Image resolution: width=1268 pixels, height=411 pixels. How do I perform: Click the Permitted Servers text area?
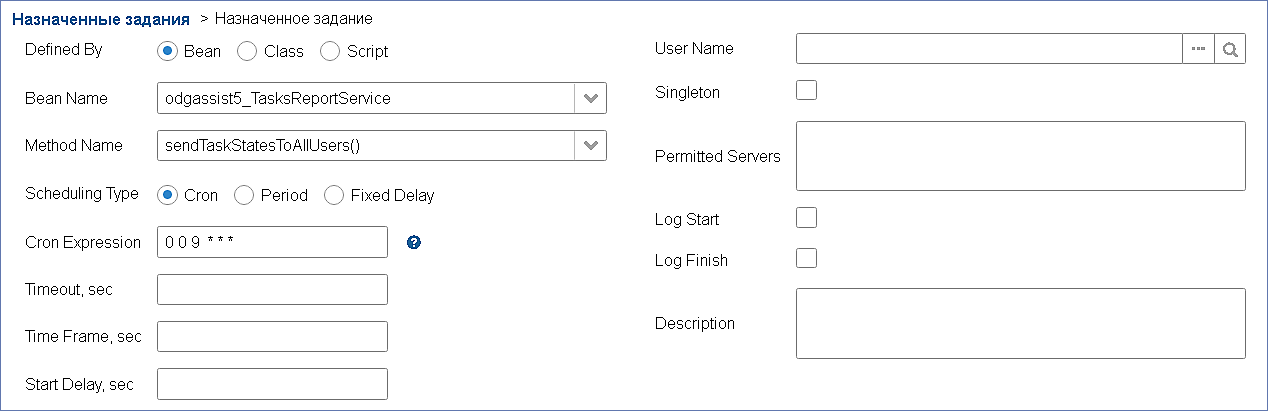pyautogui.click(x=1021, y=156)
